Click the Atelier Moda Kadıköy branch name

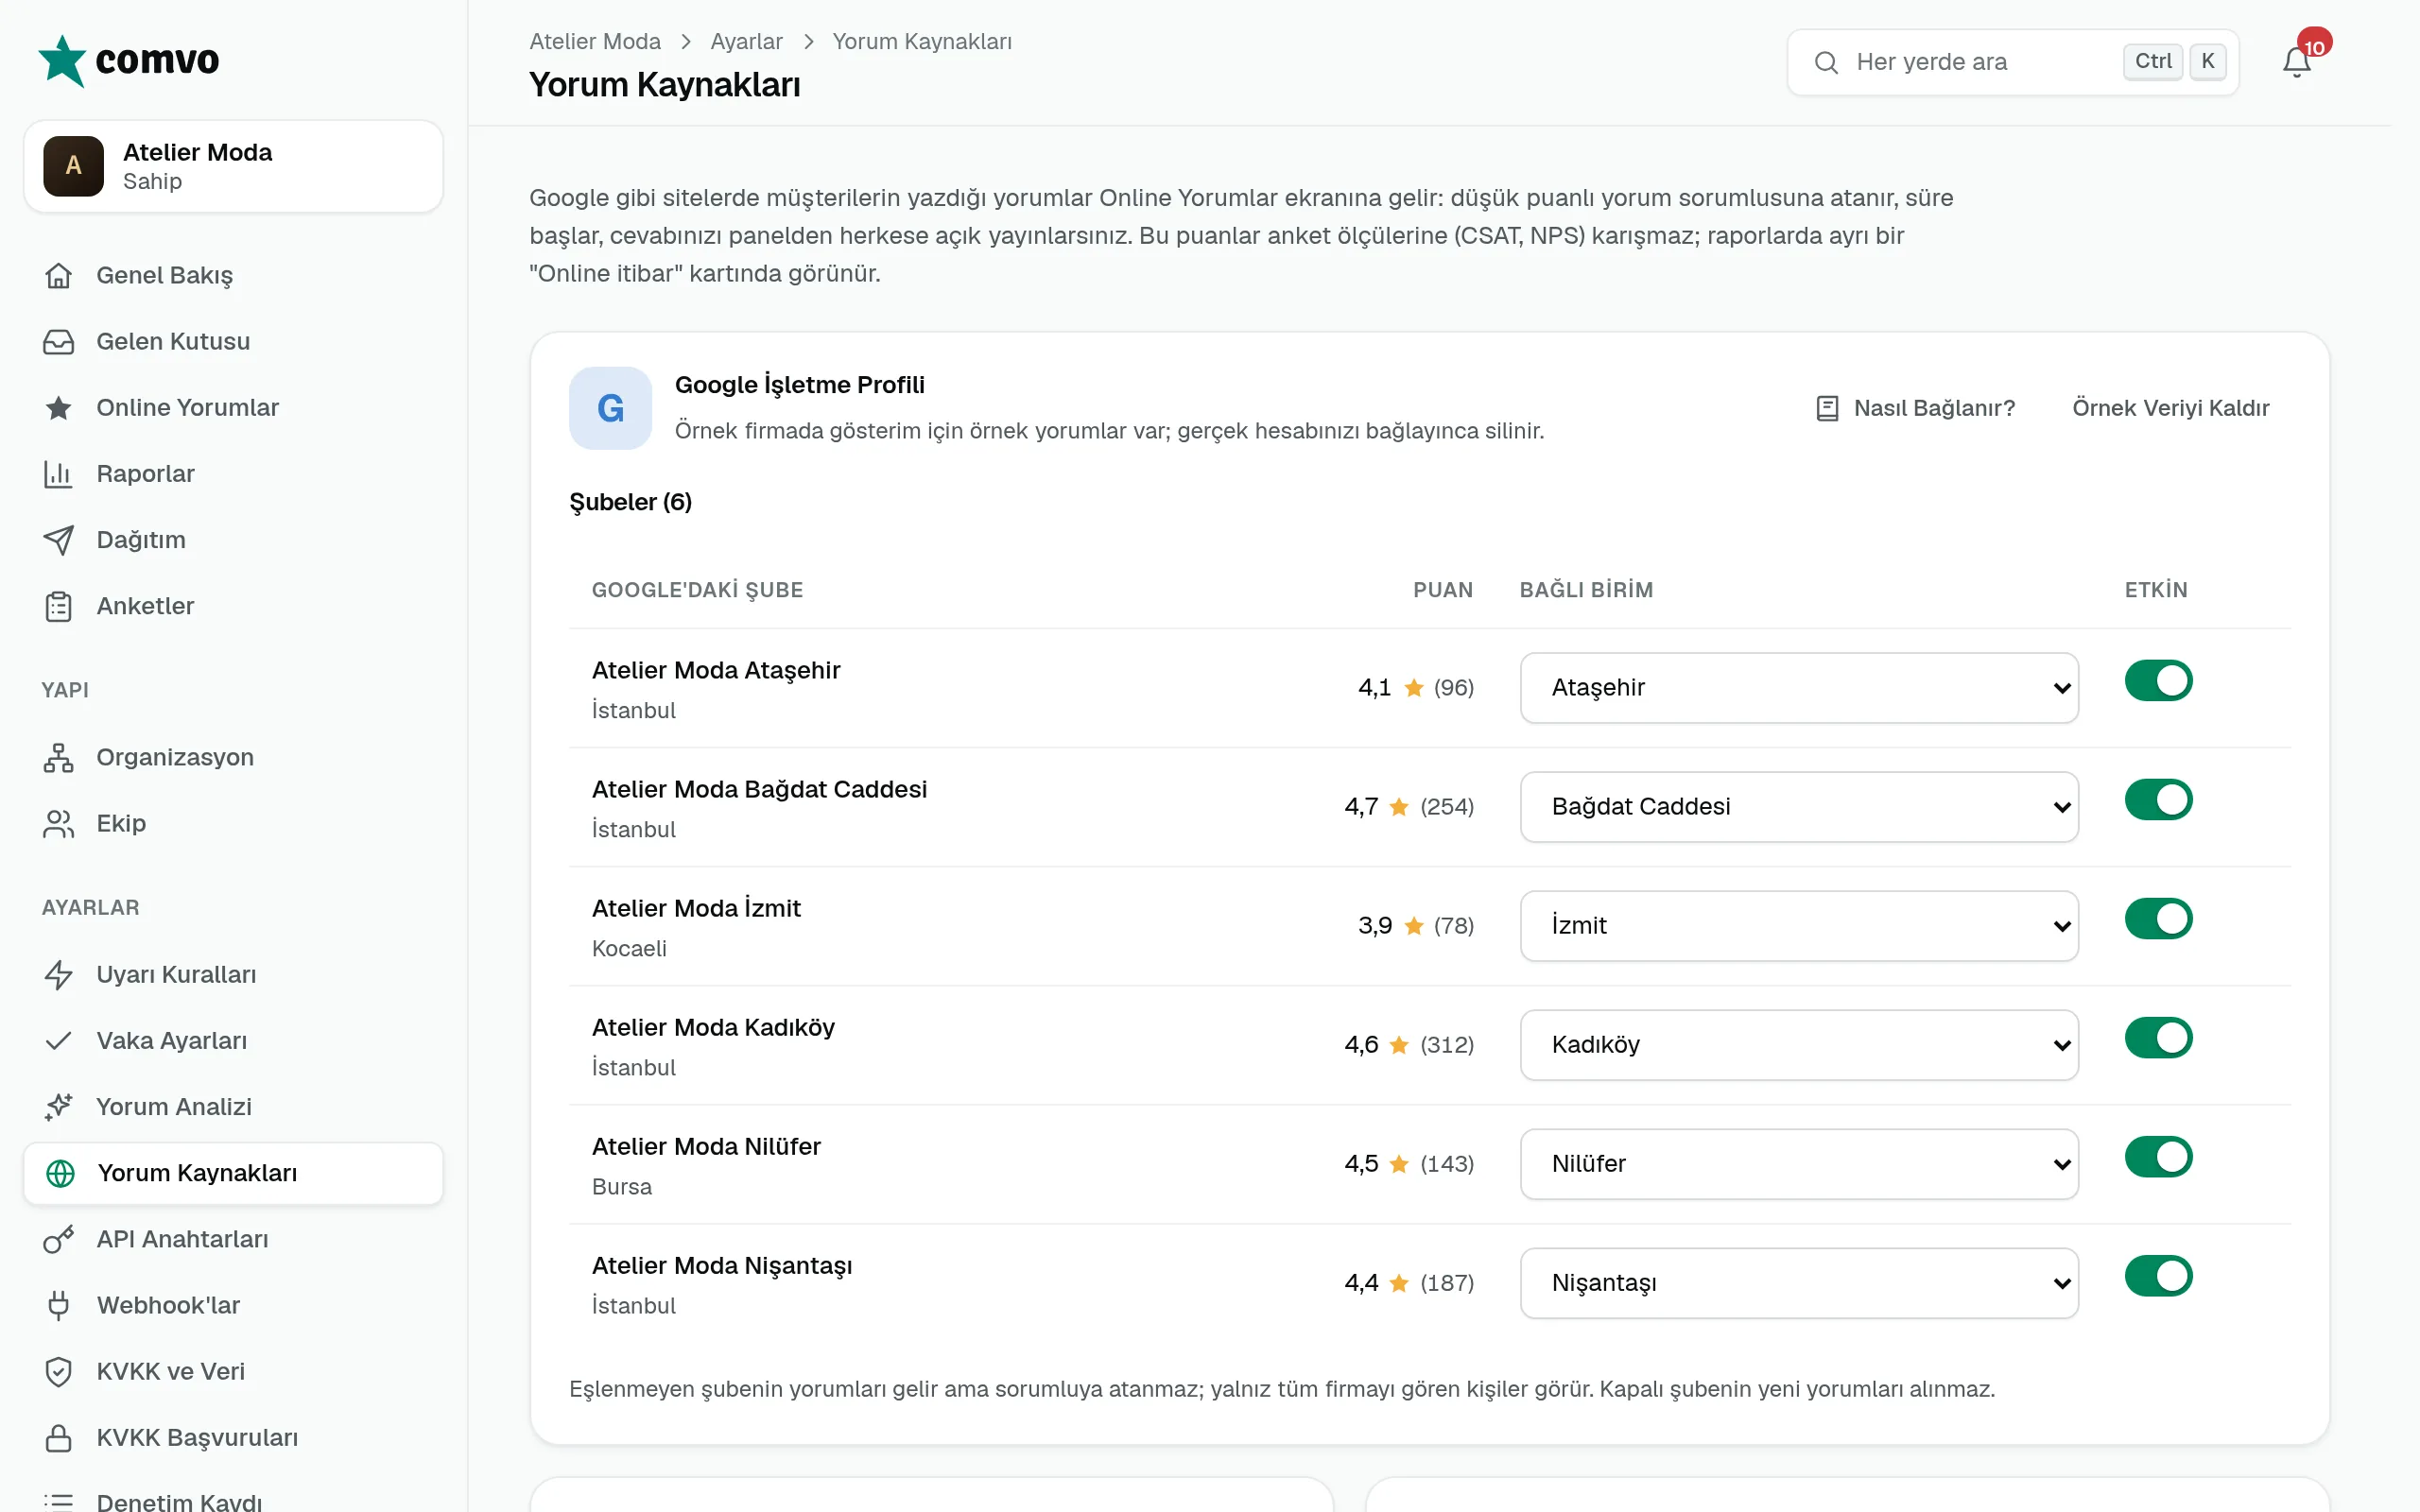(x=713, y=1027)
